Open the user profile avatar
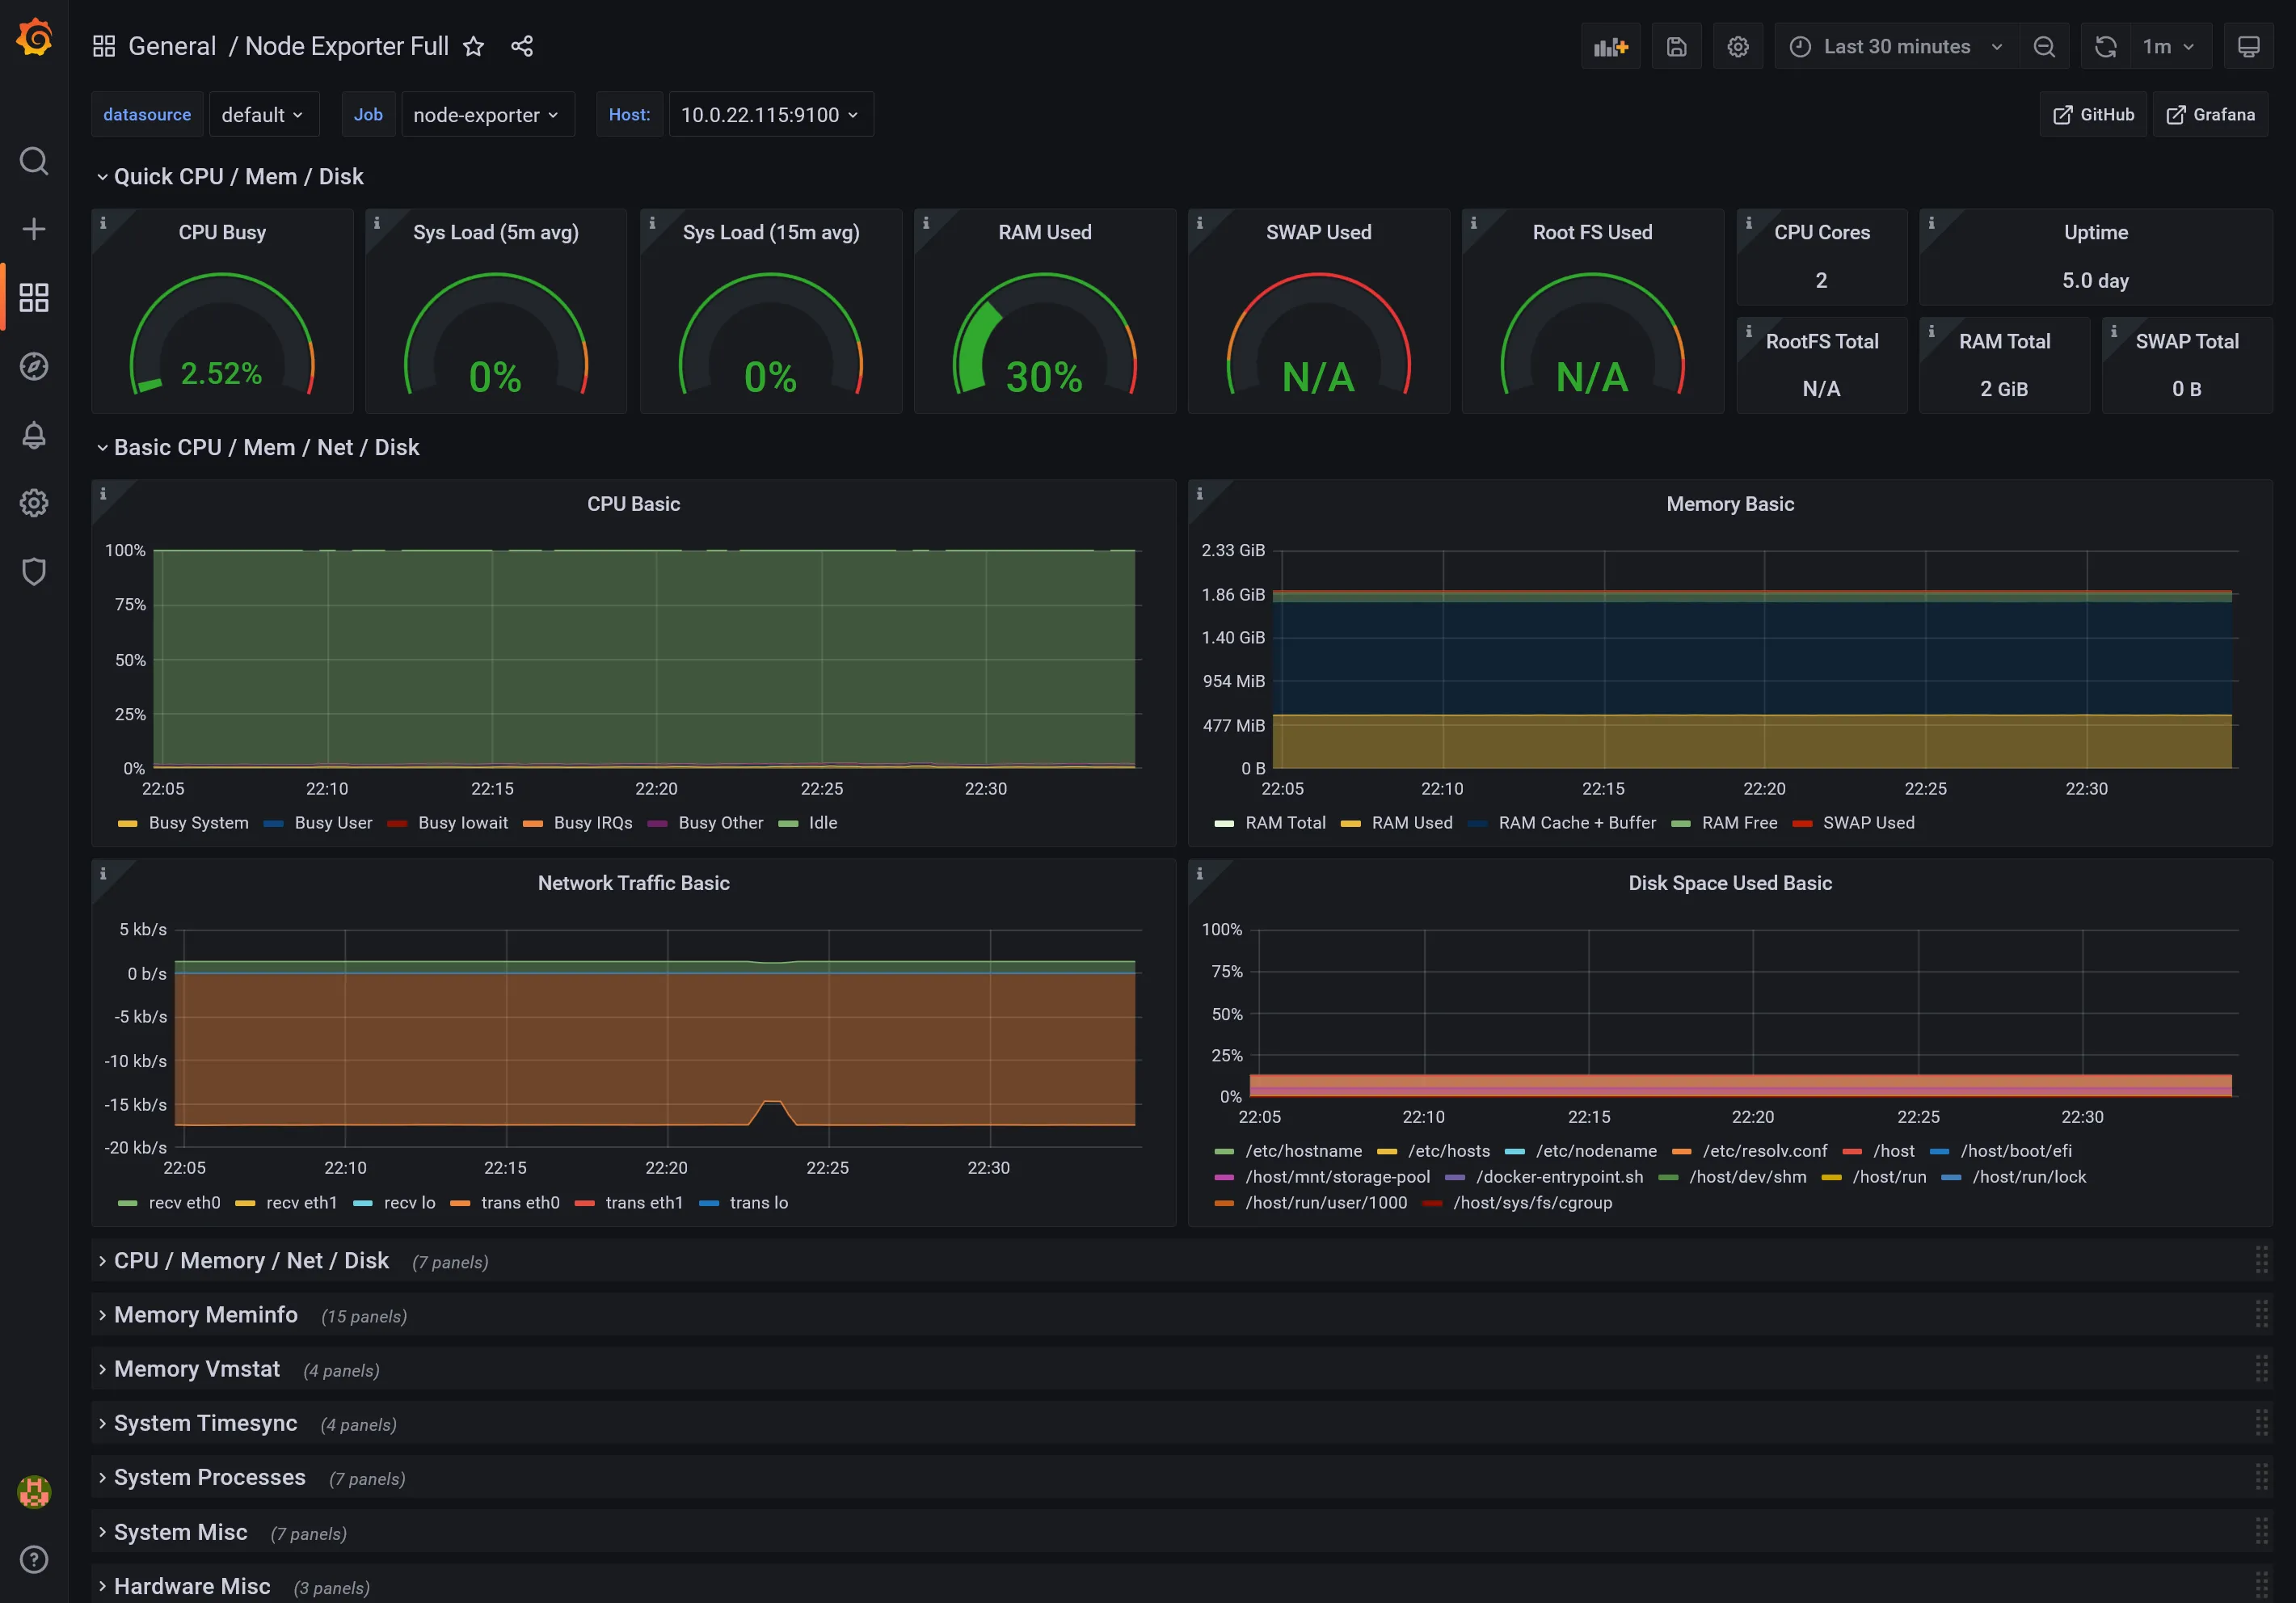2296x1603 pixels. (34, 1492)
